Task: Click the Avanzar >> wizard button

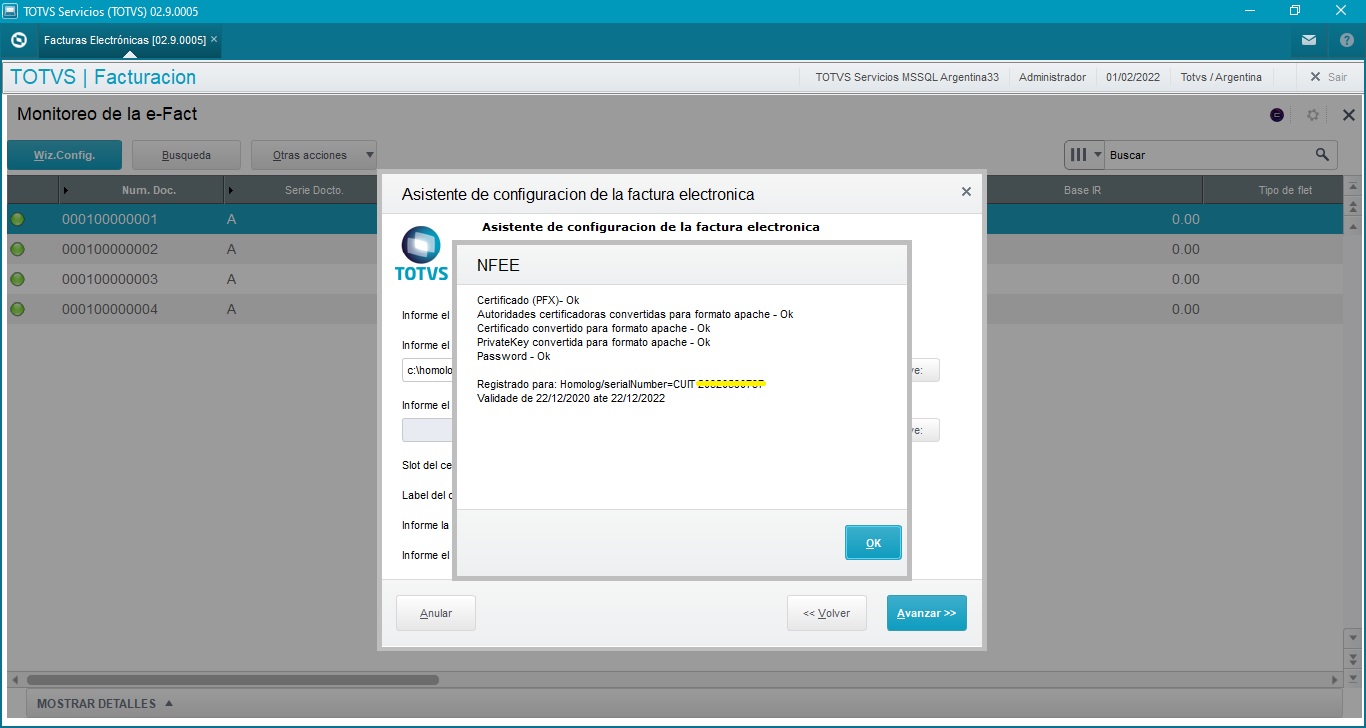Action: tap(926, 613)
